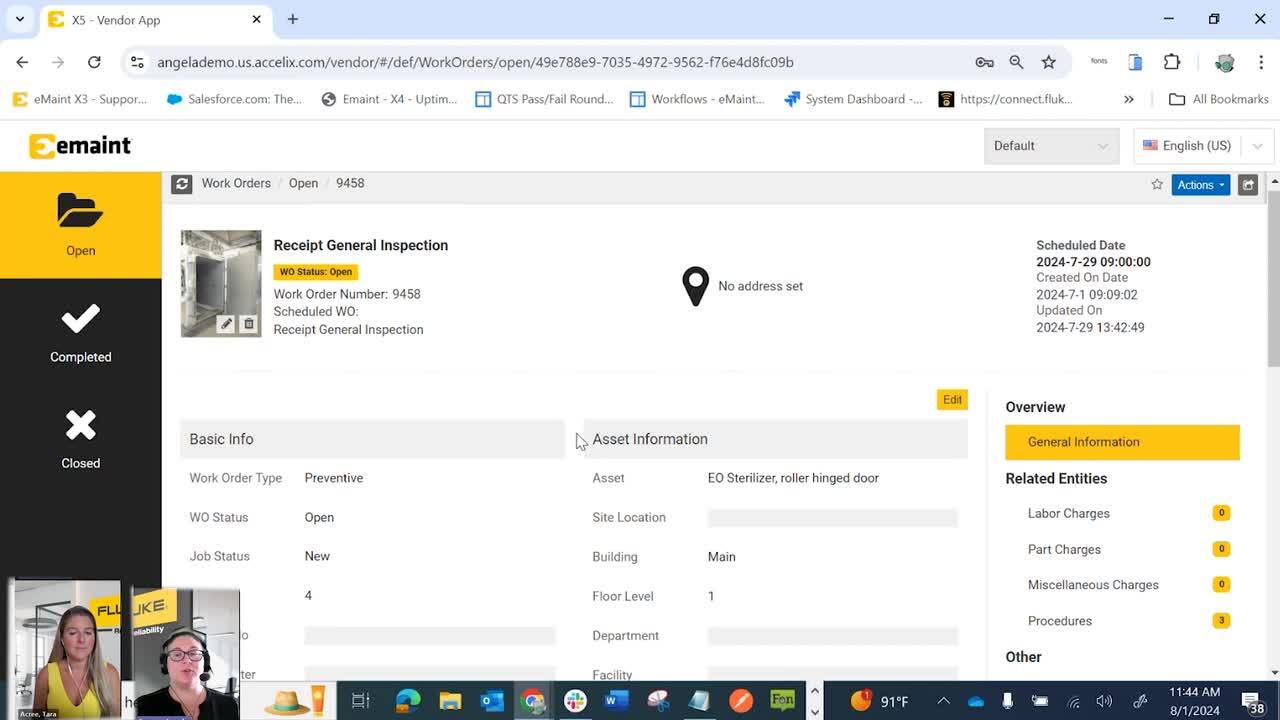Delete the work order image with trash icon
1280x720 pixels.
(249, 324)
